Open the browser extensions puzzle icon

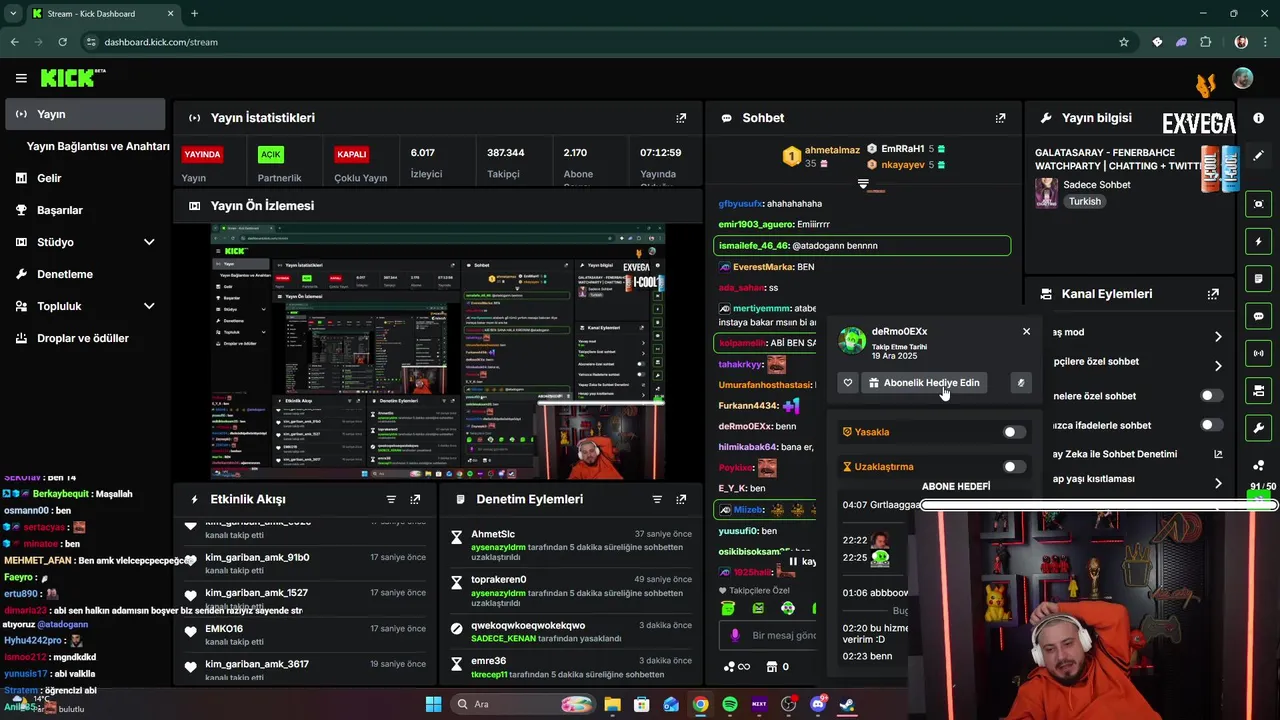tap(1205, 42)
